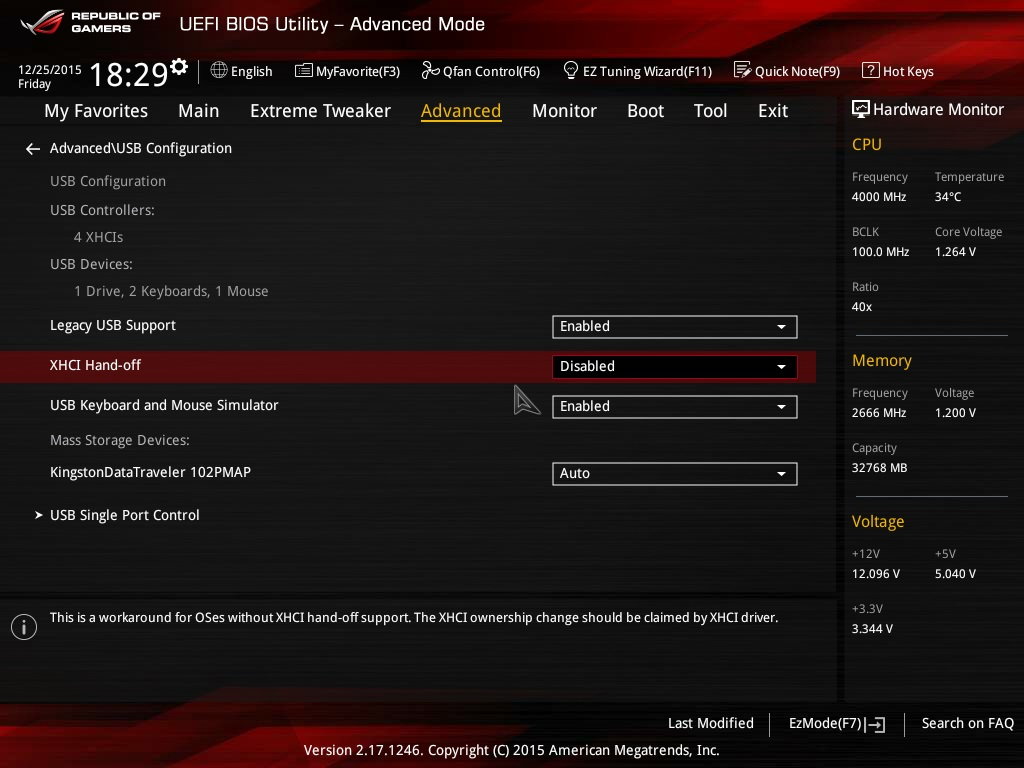Open Qfan Control fan icon
Image resolution: width=1024 pixels, height=768 pixels.
pos(431,71)
